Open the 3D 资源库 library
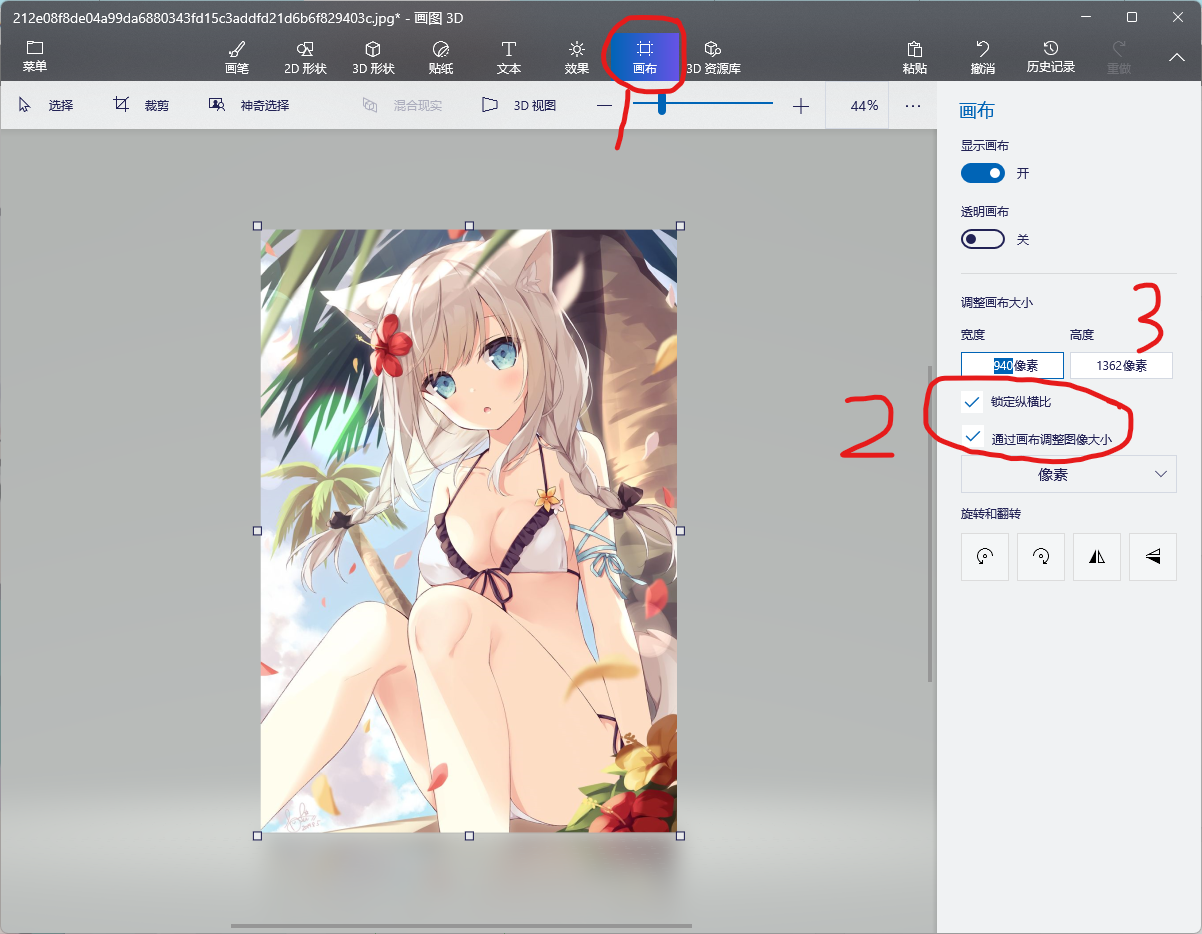 (x=713, y=58)
